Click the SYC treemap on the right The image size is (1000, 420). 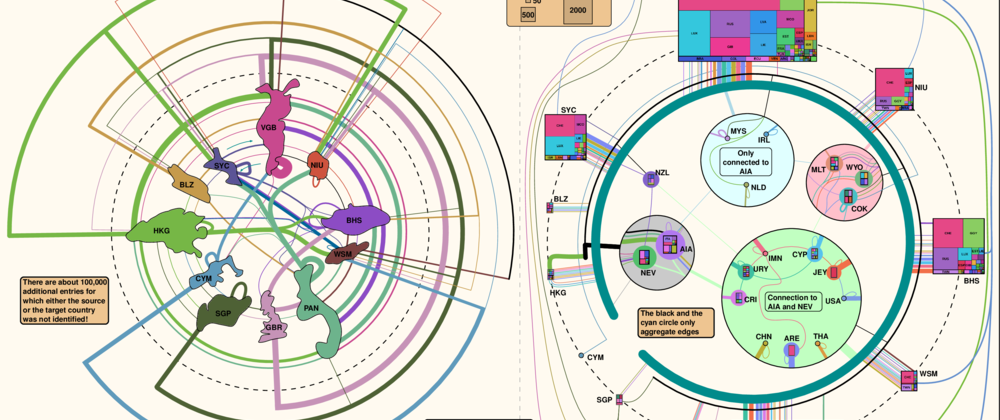(568, 136)
